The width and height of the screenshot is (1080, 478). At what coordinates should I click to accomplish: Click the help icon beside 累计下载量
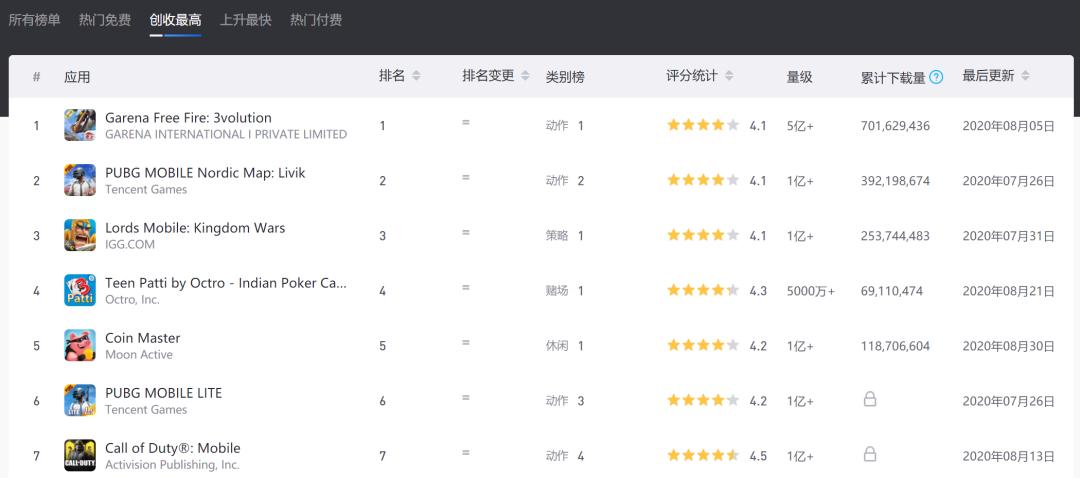click(x=936, y=77)
